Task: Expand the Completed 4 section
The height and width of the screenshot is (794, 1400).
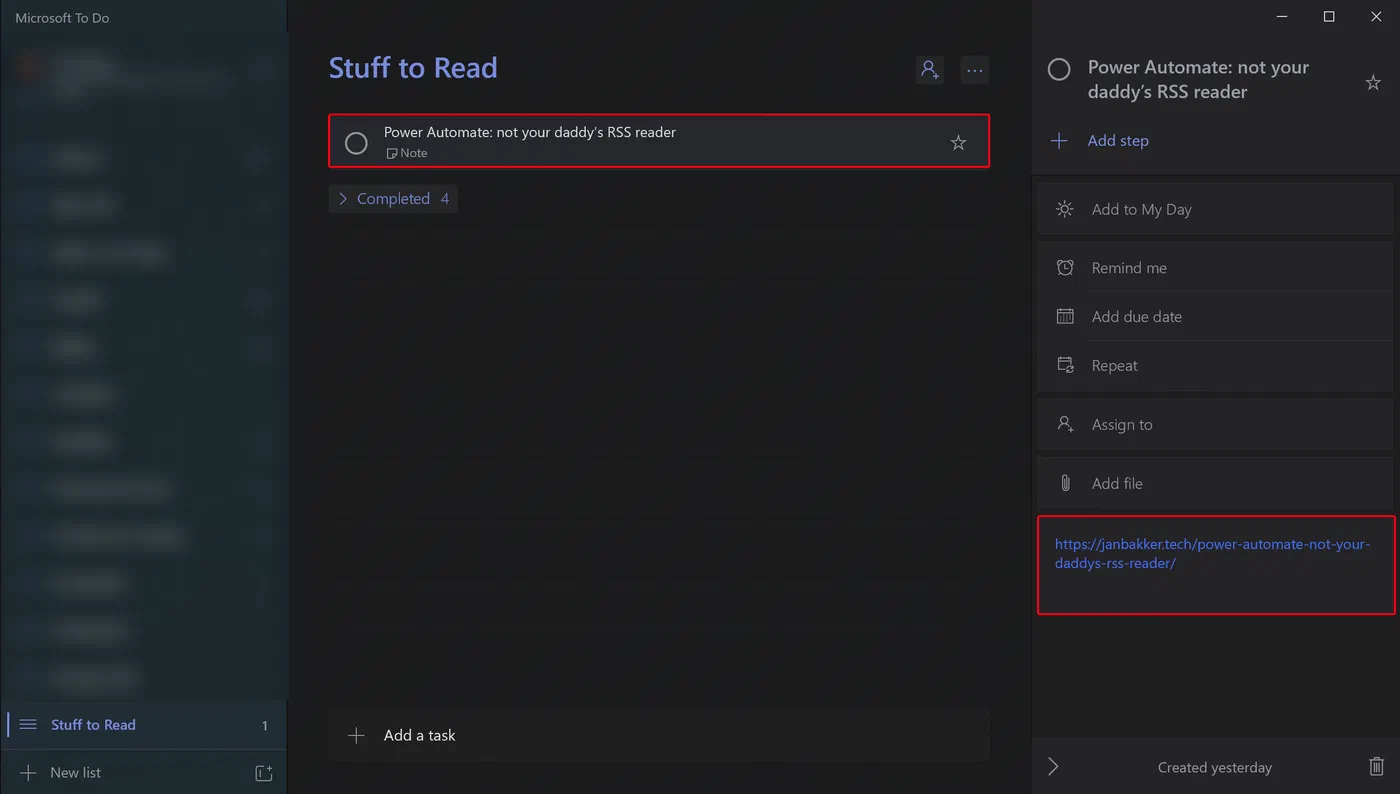Action: (394, 199)
